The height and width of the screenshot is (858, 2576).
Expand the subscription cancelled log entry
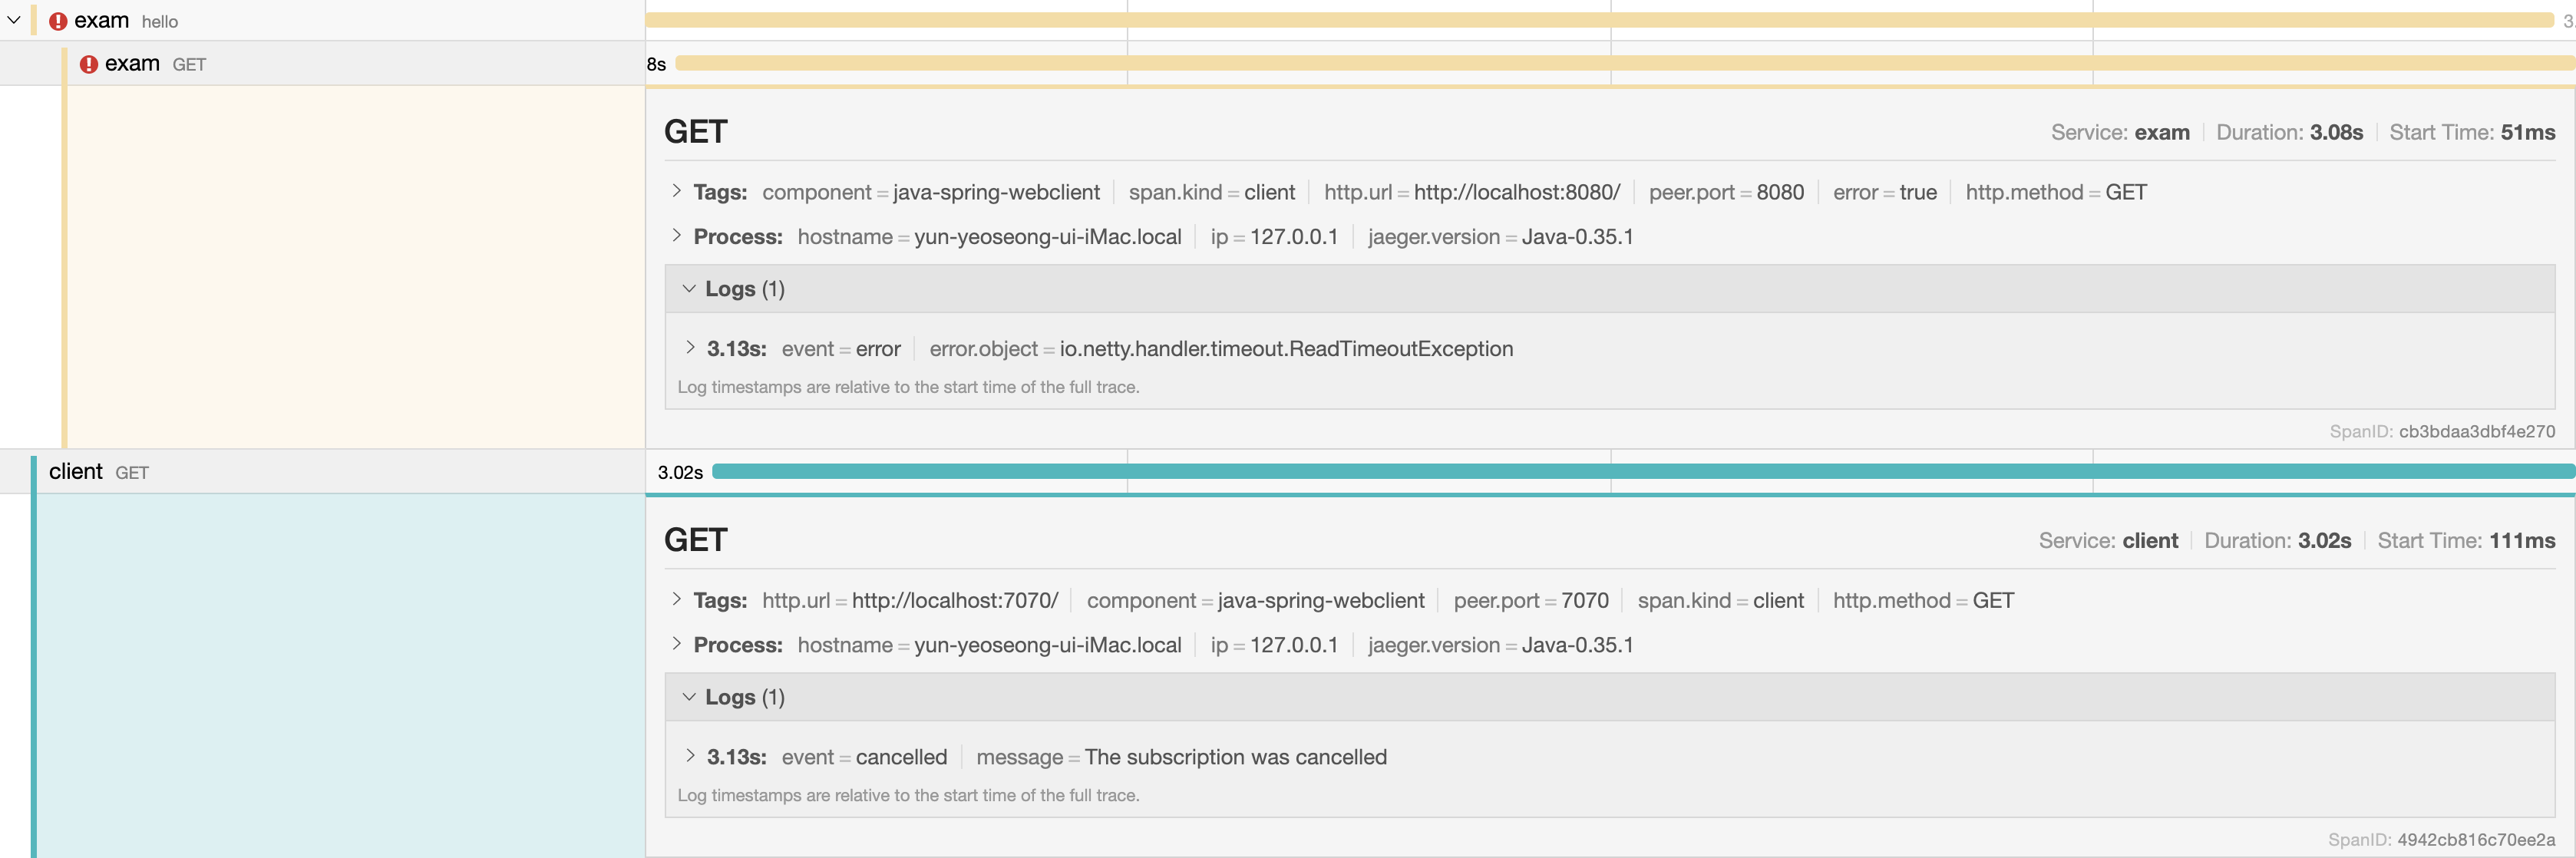[690, 756]
